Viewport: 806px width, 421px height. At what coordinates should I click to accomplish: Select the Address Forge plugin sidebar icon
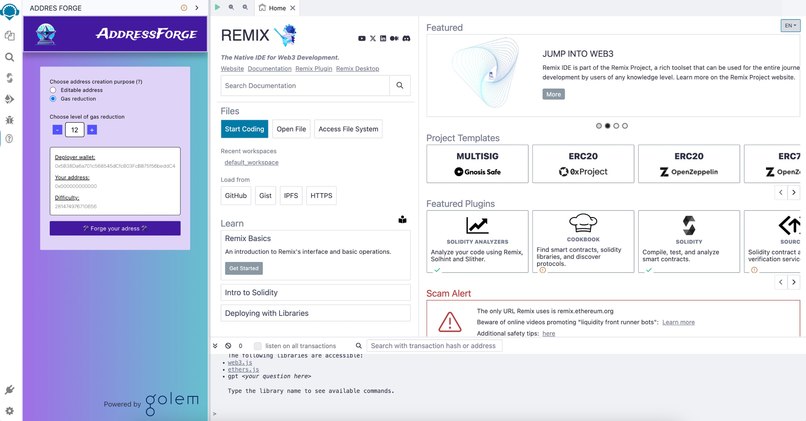point(10,139)
